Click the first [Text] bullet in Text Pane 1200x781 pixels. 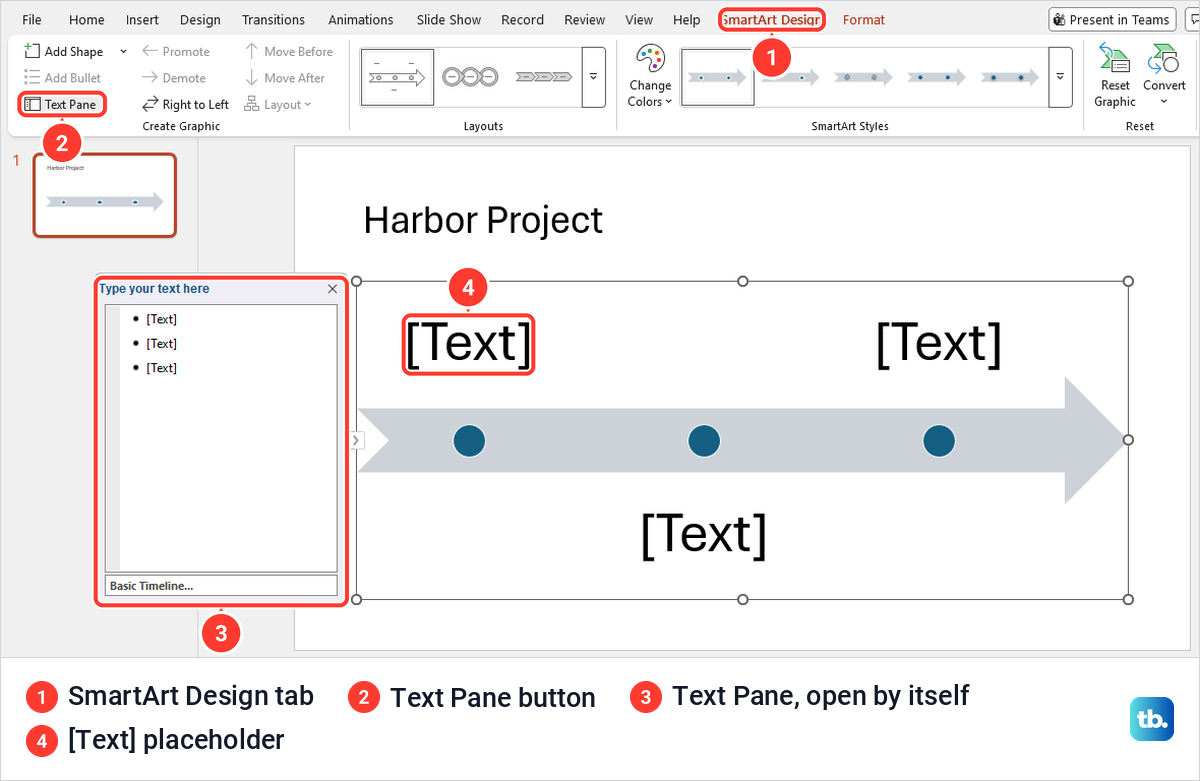(161, 319)
